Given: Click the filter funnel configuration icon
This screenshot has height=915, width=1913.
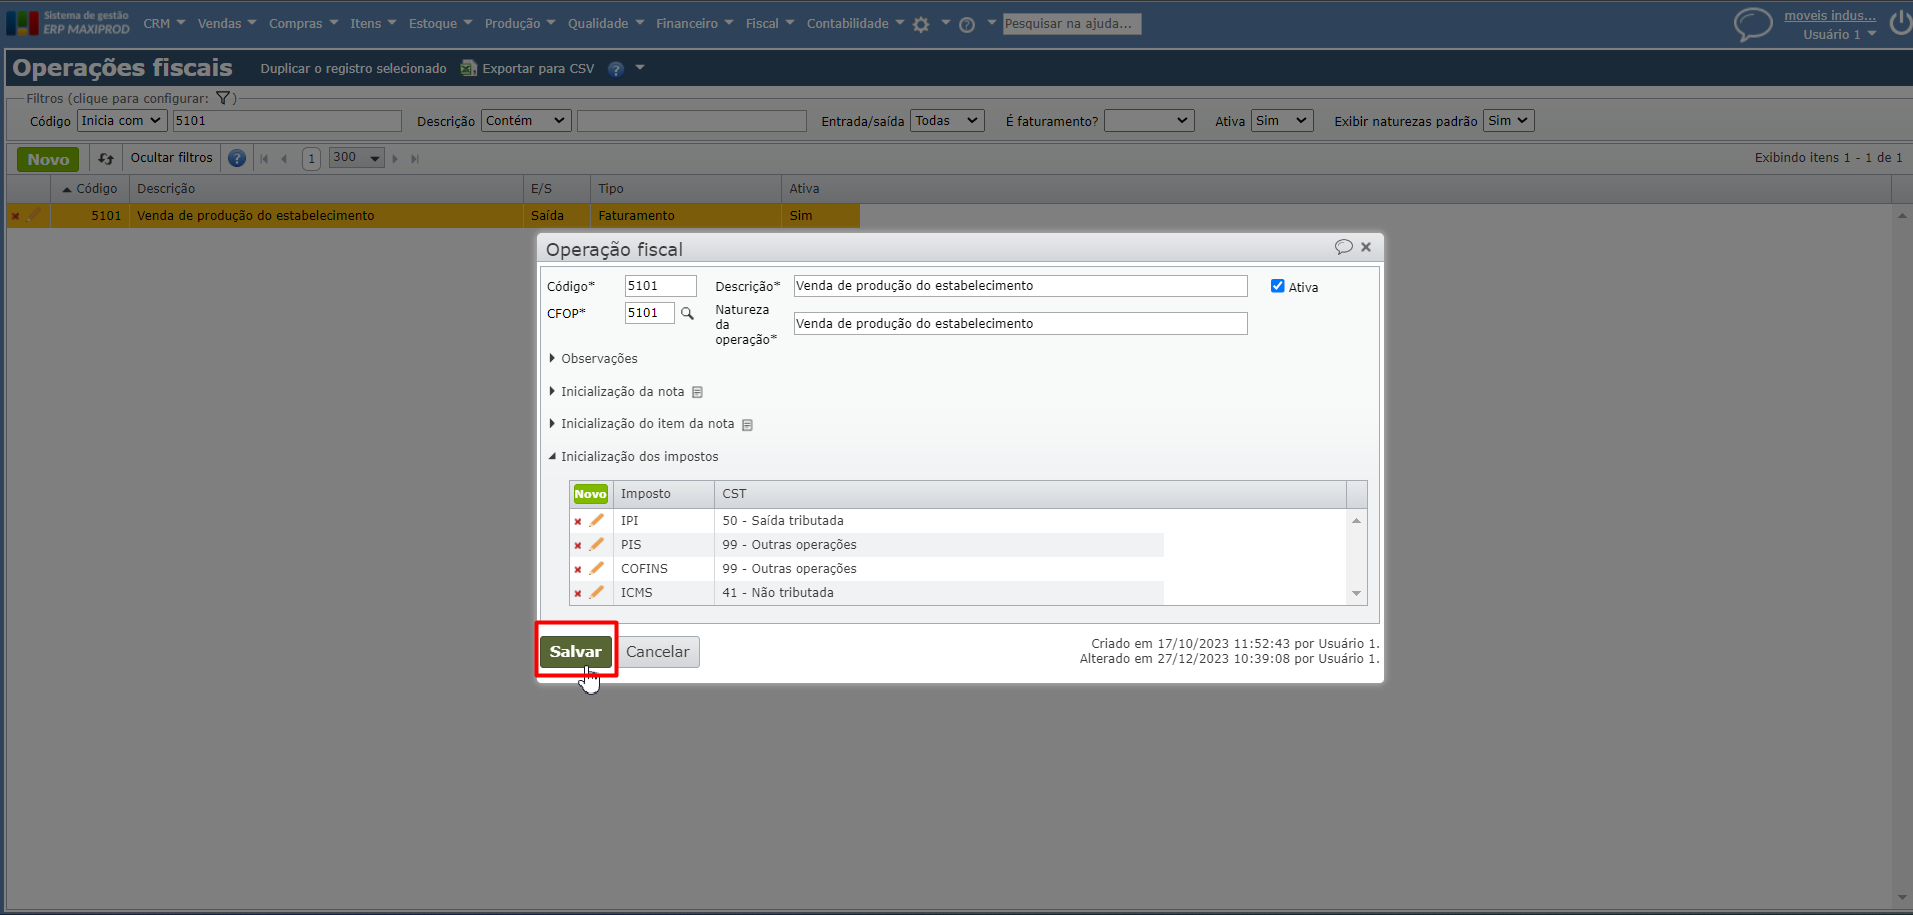Looking at the screenshot, I should [224, 98].
